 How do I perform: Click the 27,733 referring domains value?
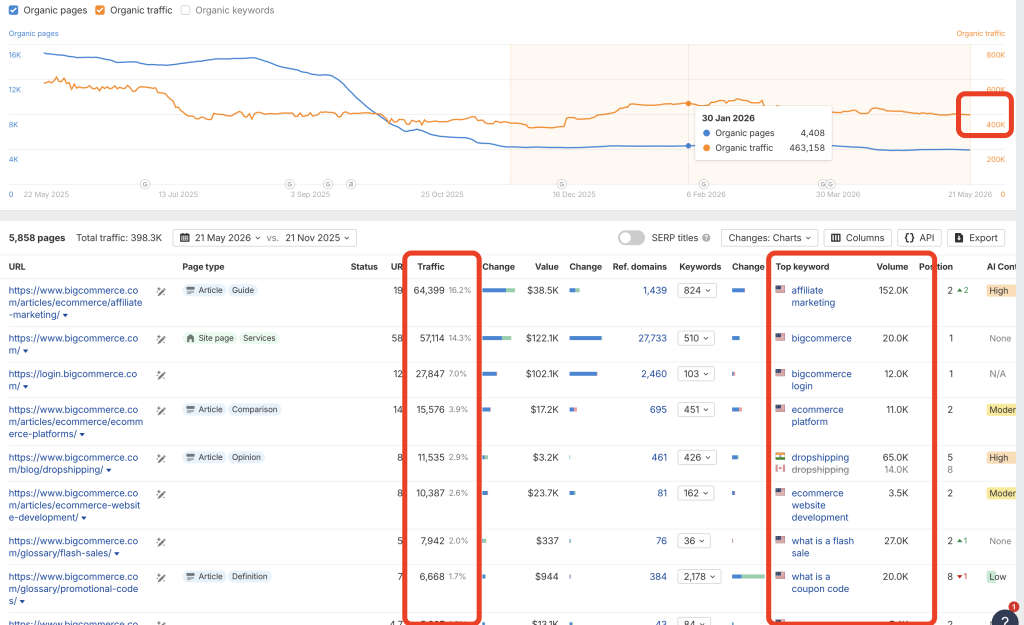tap(652, 338)
